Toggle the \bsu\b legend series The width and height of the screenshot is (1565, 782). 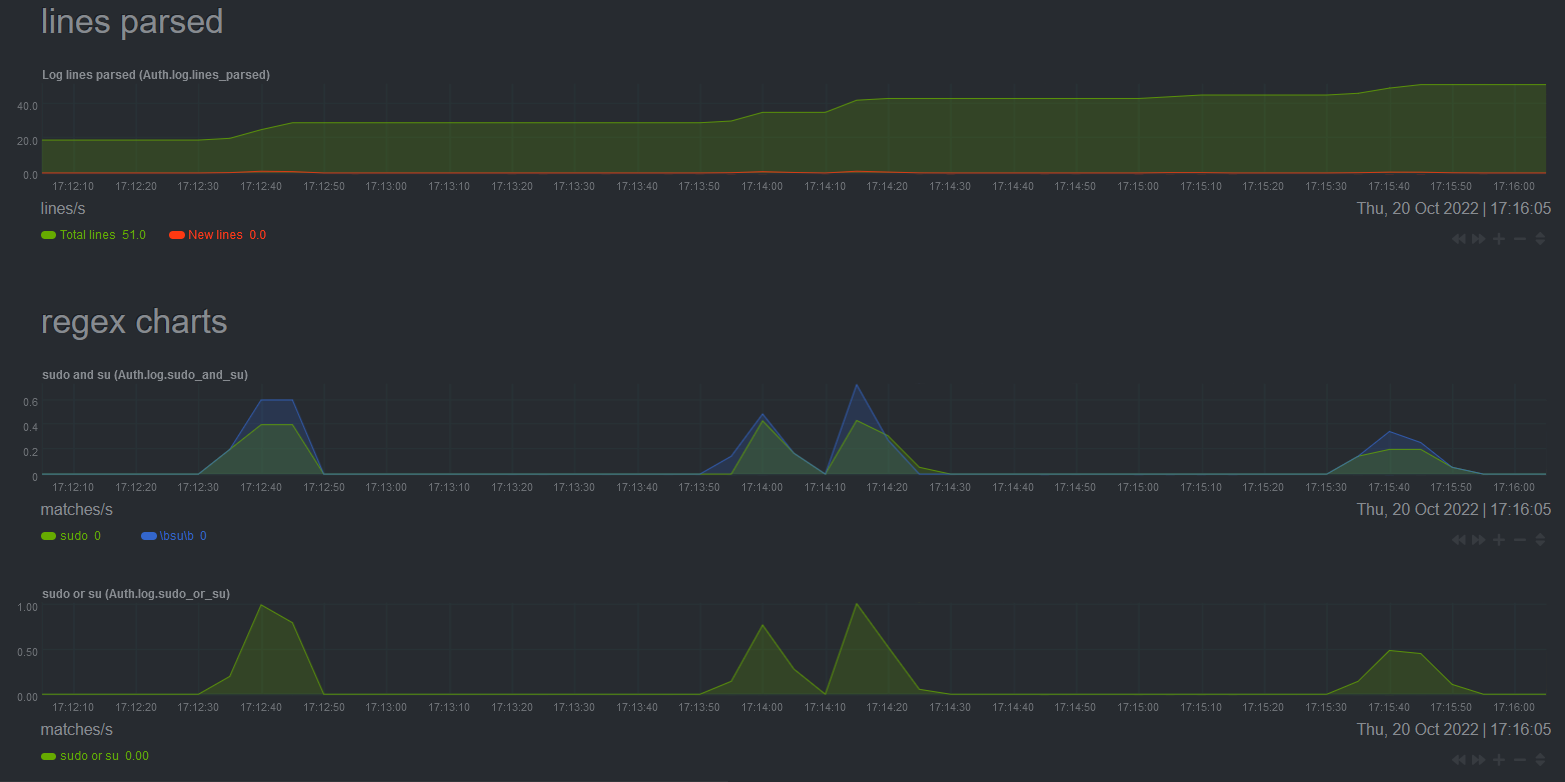[174, 536]
